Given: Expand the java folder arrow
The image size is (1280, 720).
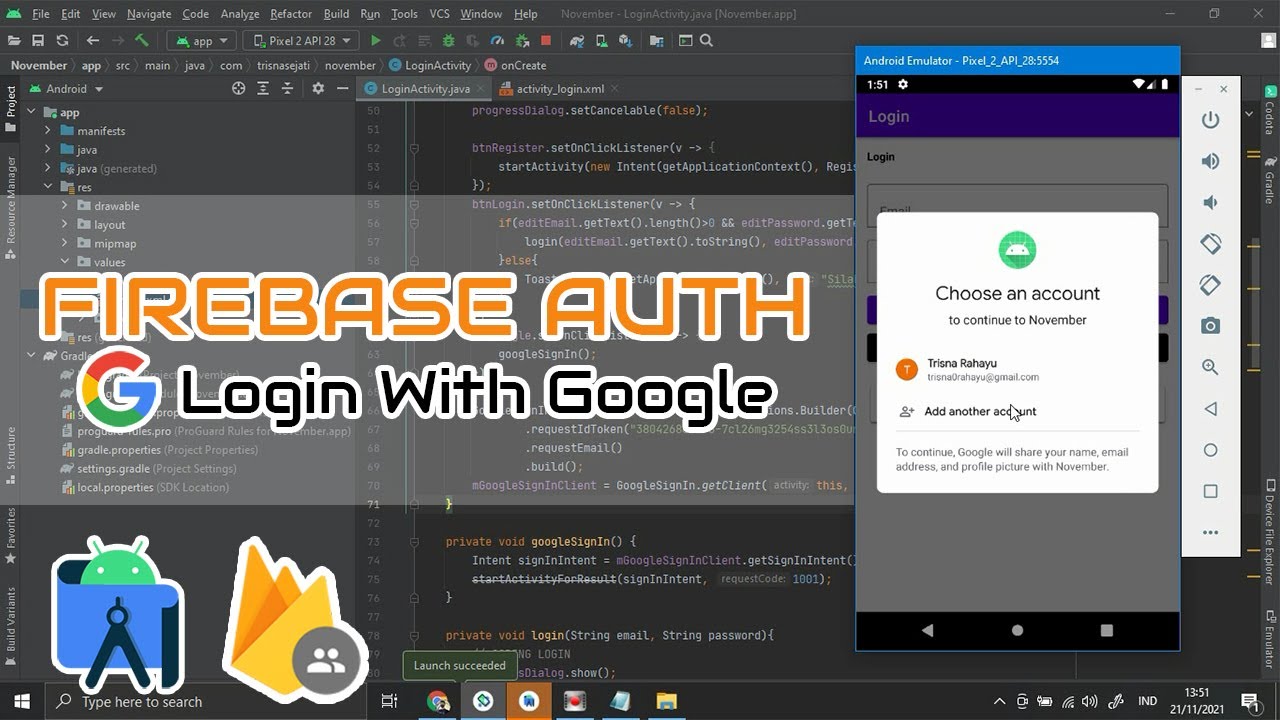Looking at the screenshot, I should click(47, 150).
